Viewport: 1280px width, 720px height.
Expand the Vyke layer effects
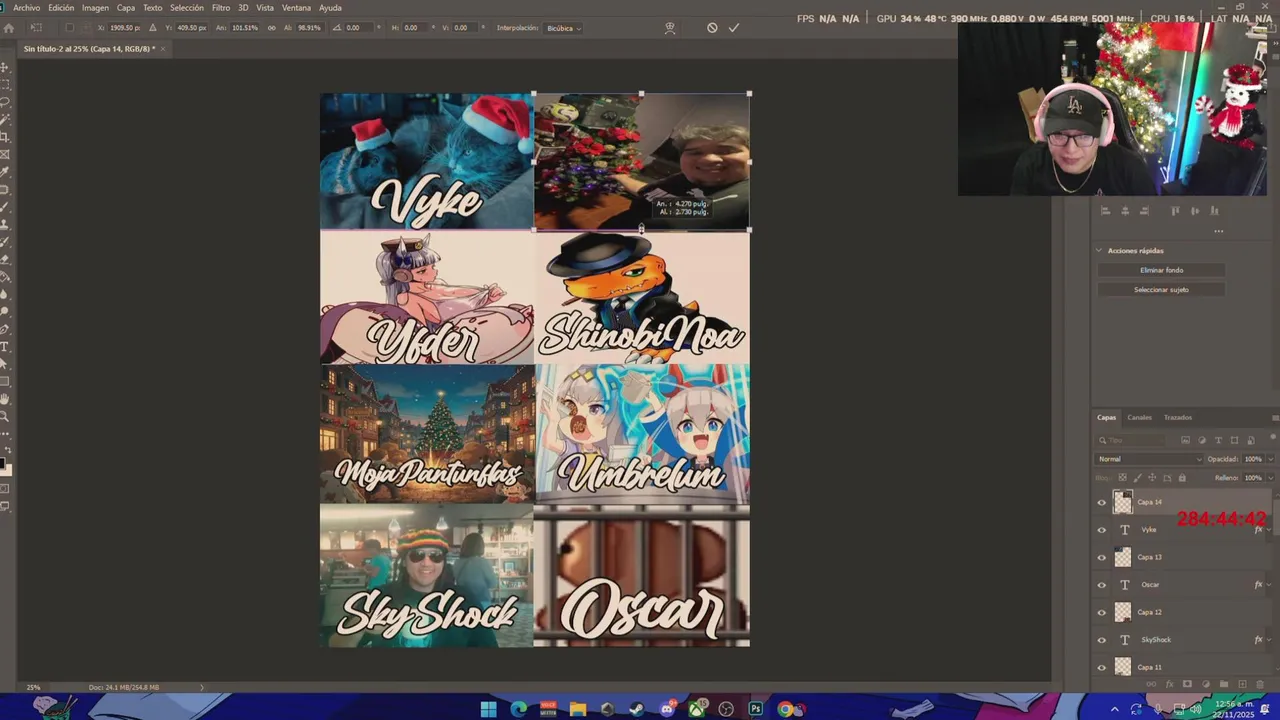pos(1270,530)
